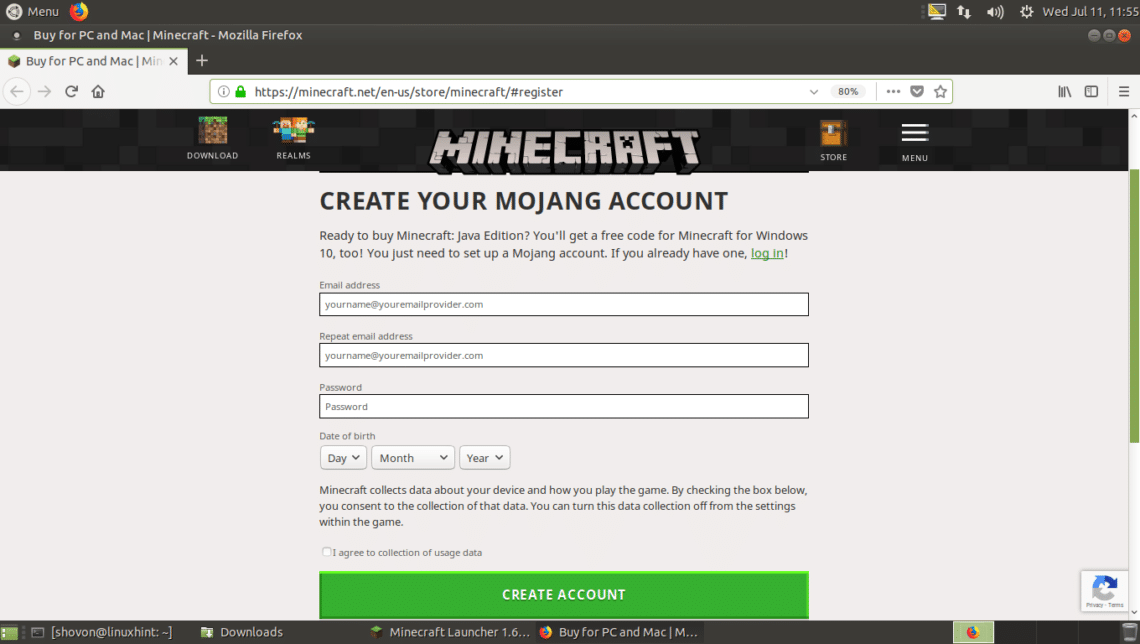Follow the log in link
The height and width of the screenshot is (644, 1140).
coord(767,253)
